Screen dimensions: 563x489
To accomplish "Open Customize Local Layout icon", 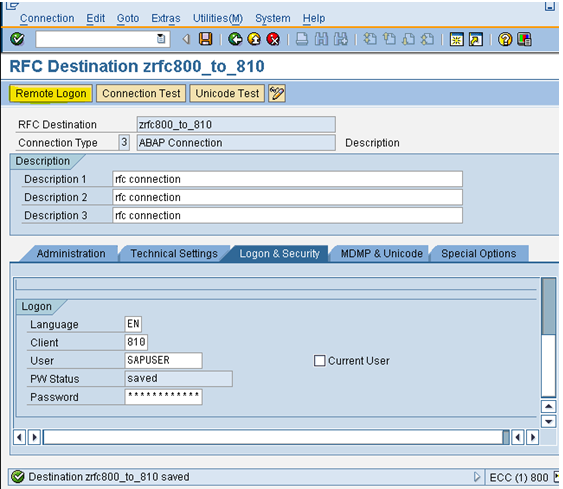I will tap(524, 39).
